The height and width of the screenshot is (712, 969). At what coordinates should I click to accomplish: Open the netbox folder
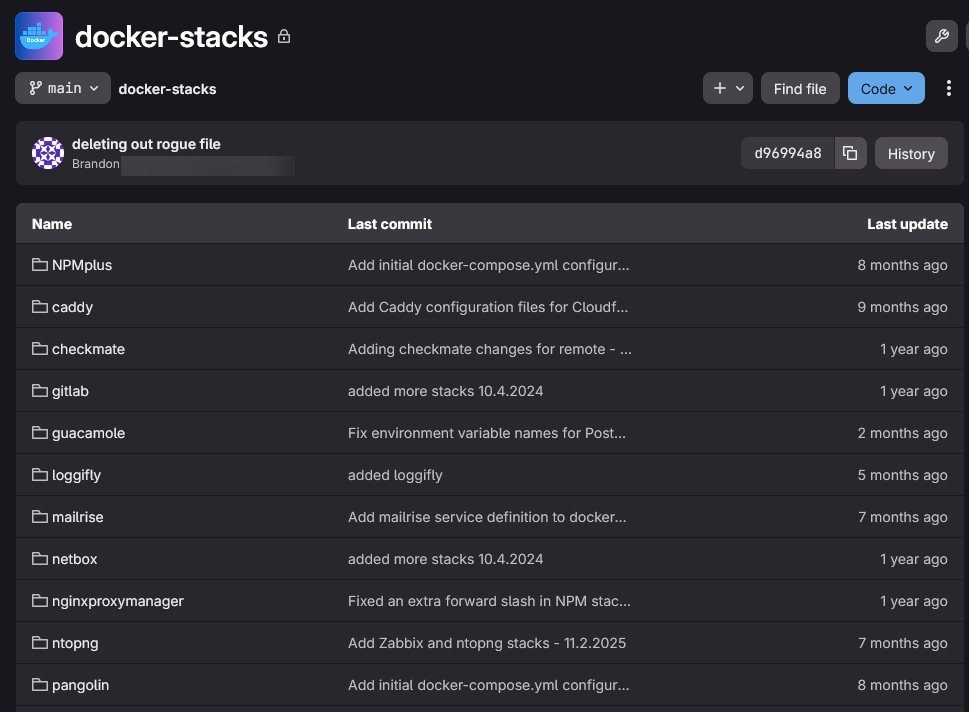75,559
